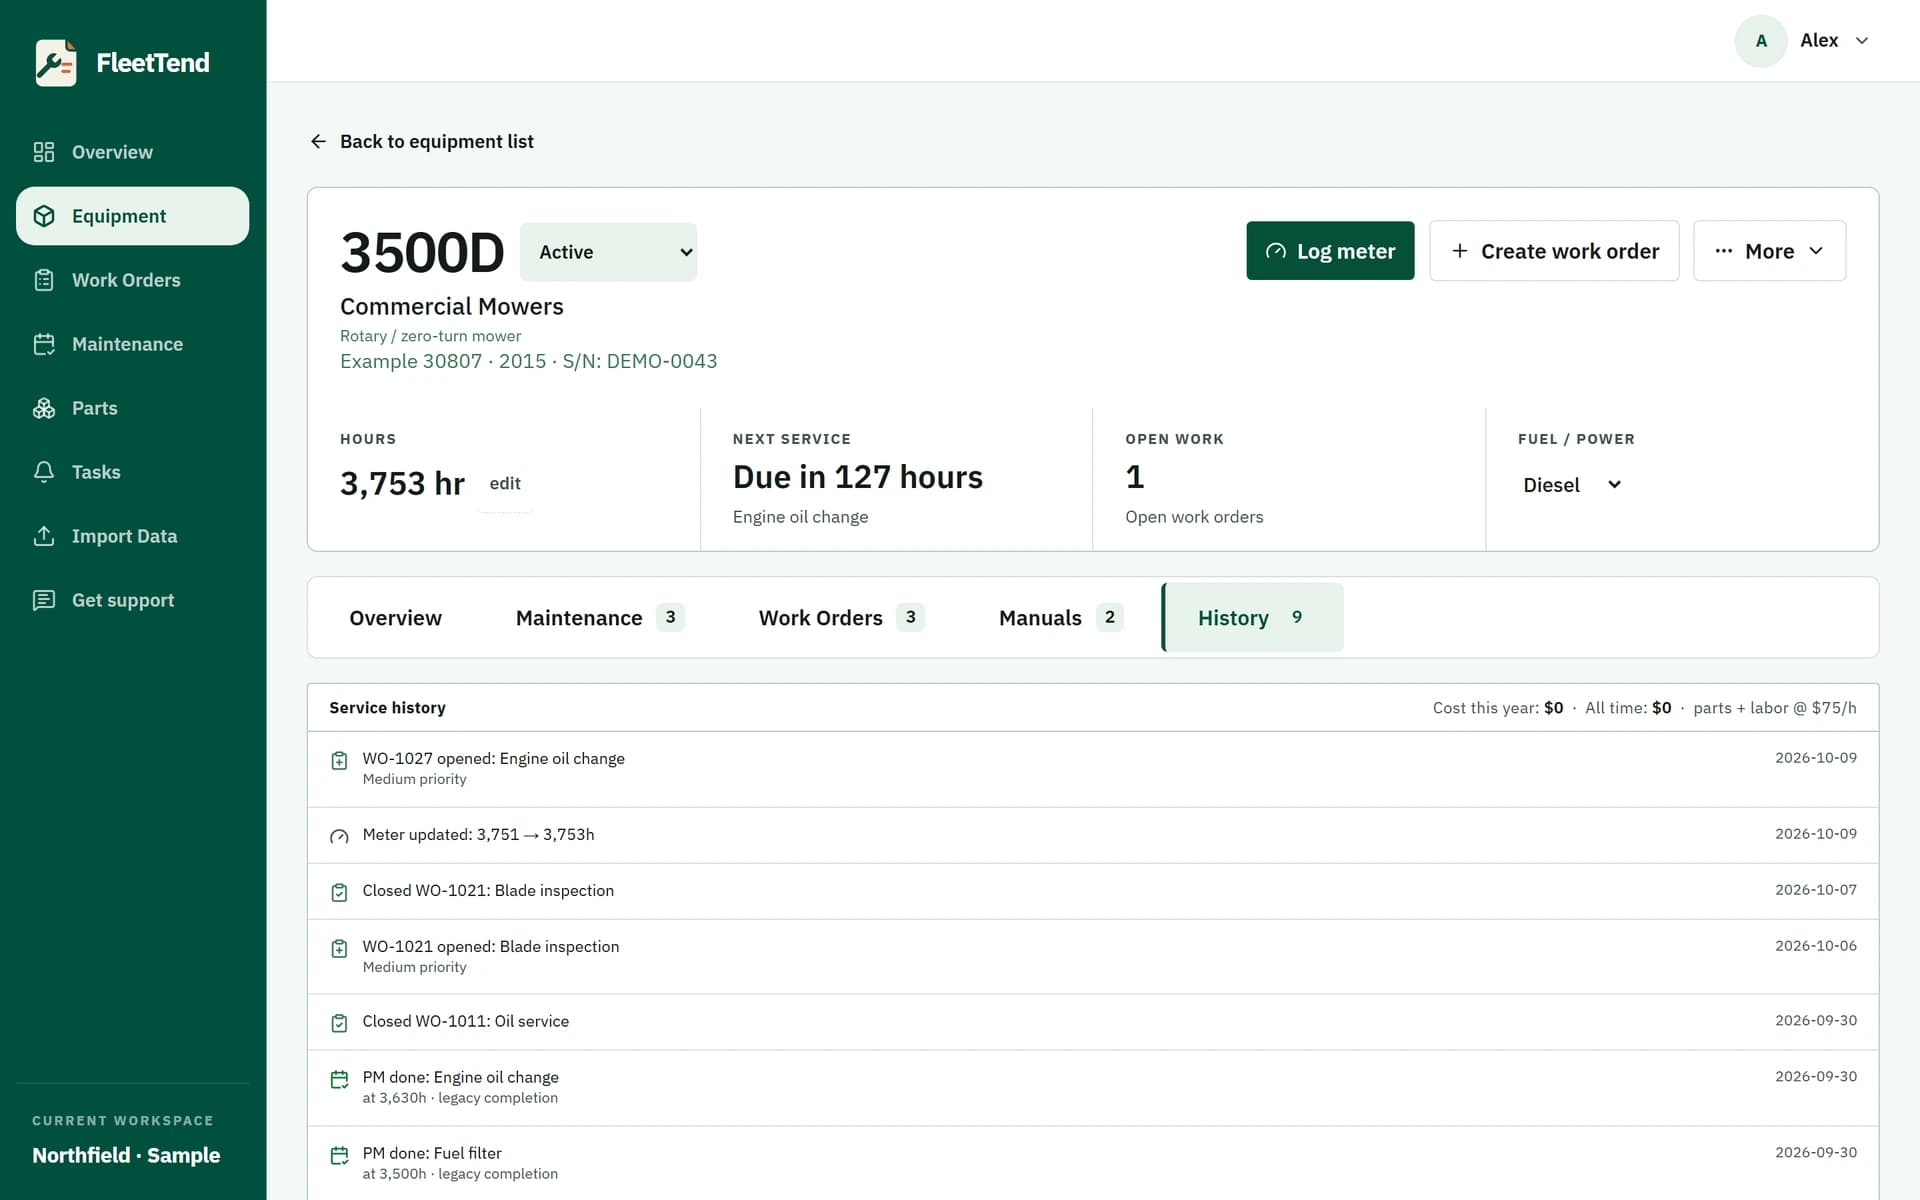Switch to the Overview tab
Image resolution: width=1920 pixels, height=1200 pixels.
pos(395,618)
